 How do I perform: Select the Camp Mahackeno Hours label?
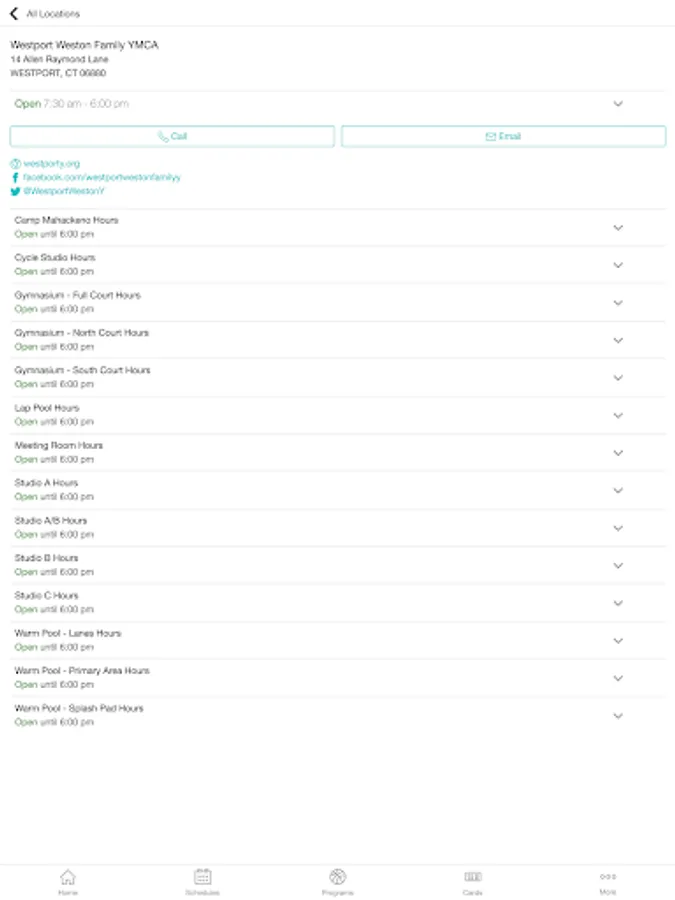pos(67,220)
